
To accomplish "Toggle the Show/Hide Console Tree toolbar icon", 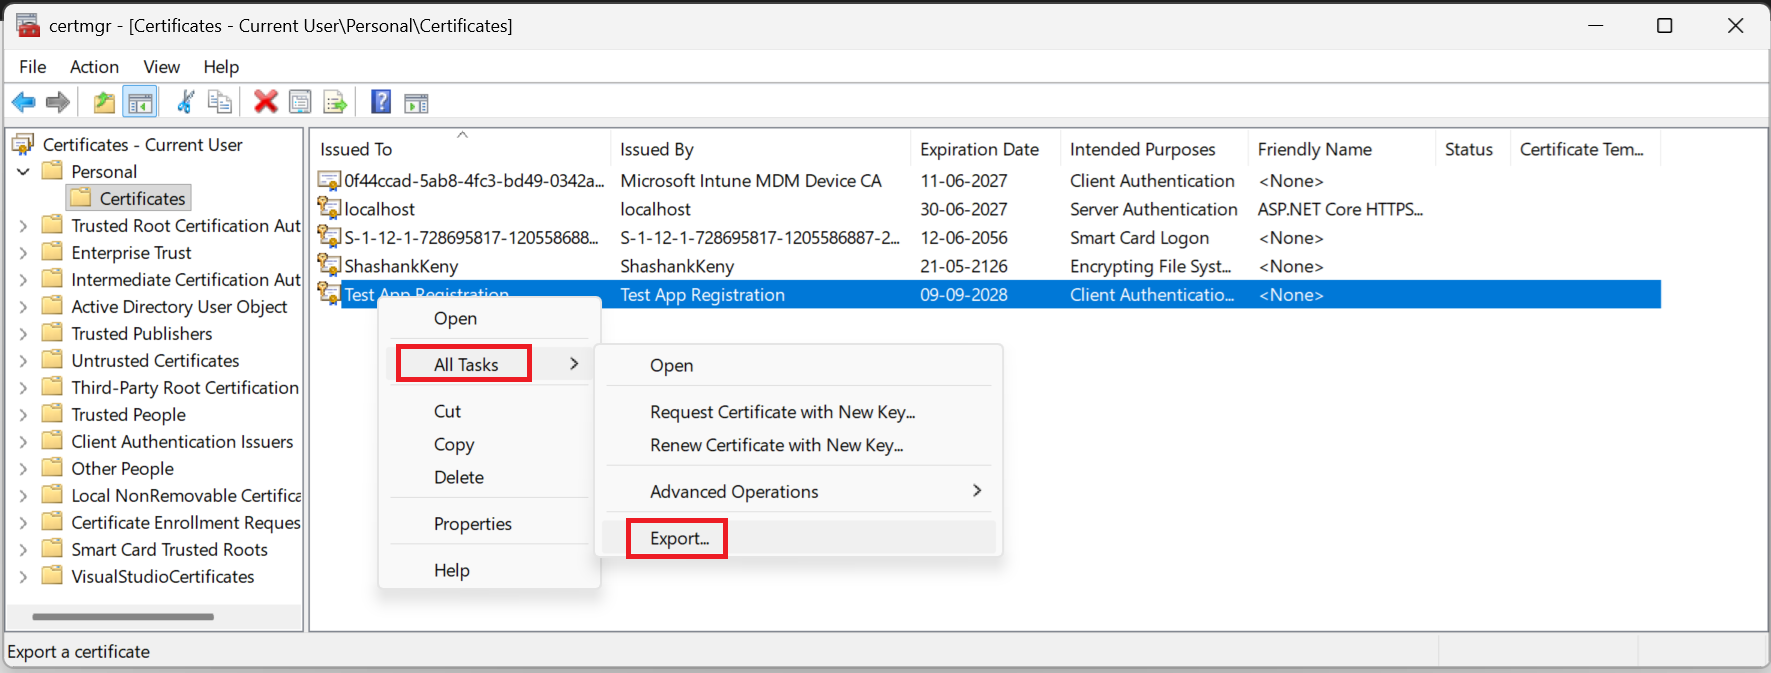I will point(140,102).
